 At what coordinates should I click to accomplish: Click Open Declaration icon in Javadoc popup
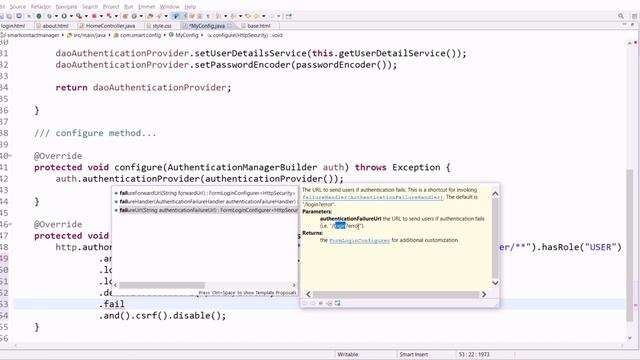tap(329, 303)
